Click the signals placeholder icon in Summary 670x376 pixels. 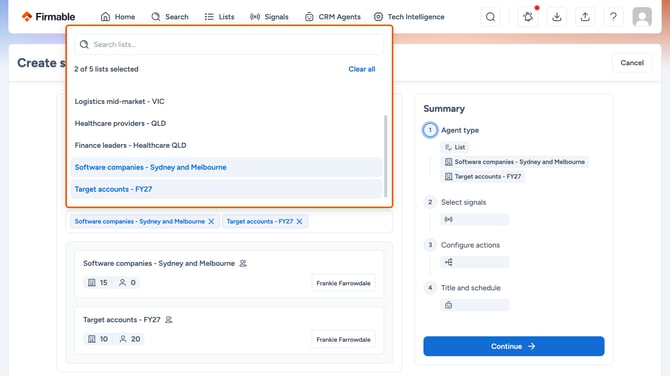[x=448, y=220]
